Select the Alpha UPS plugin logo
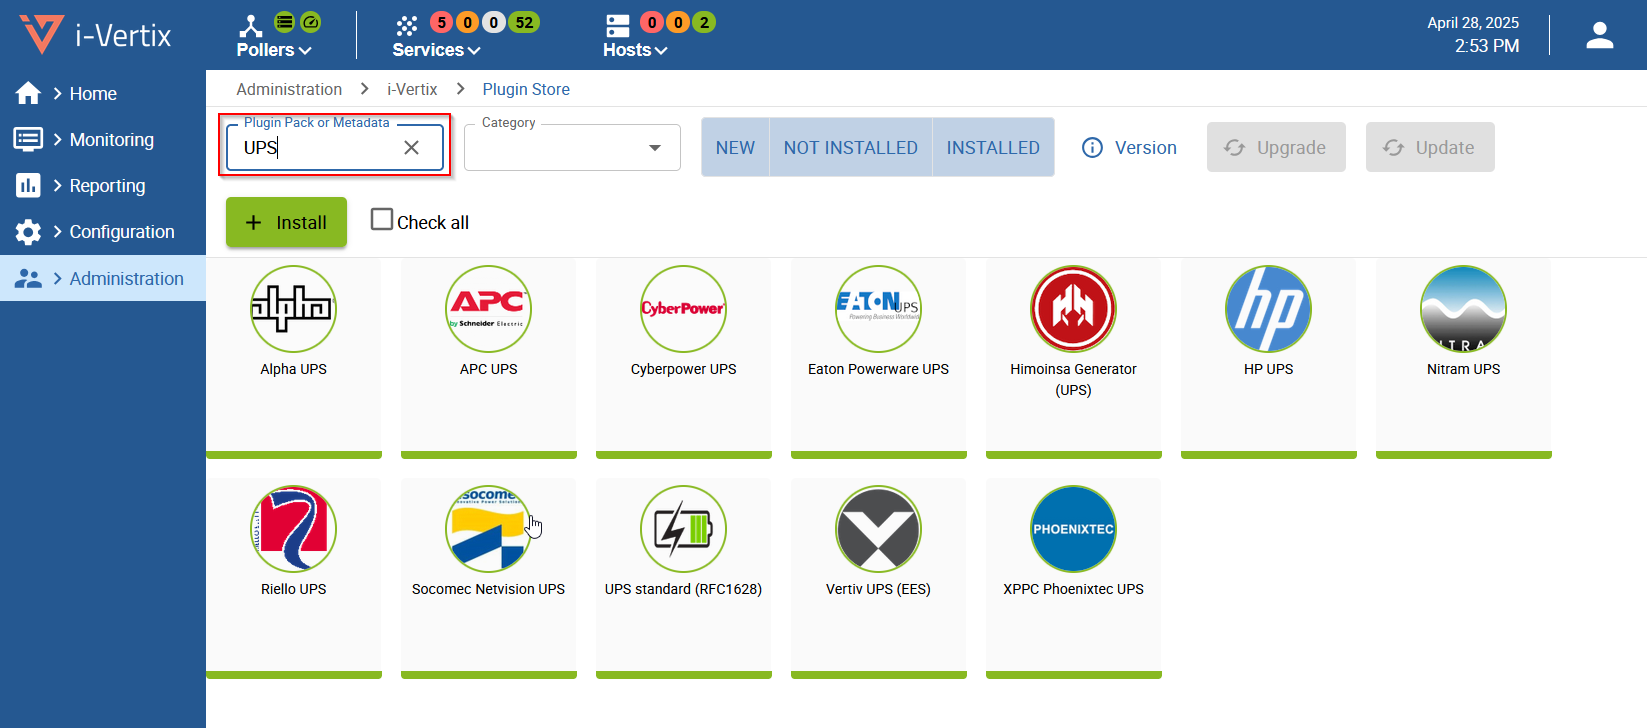The image size is (1647, 728). click(293, 309)
